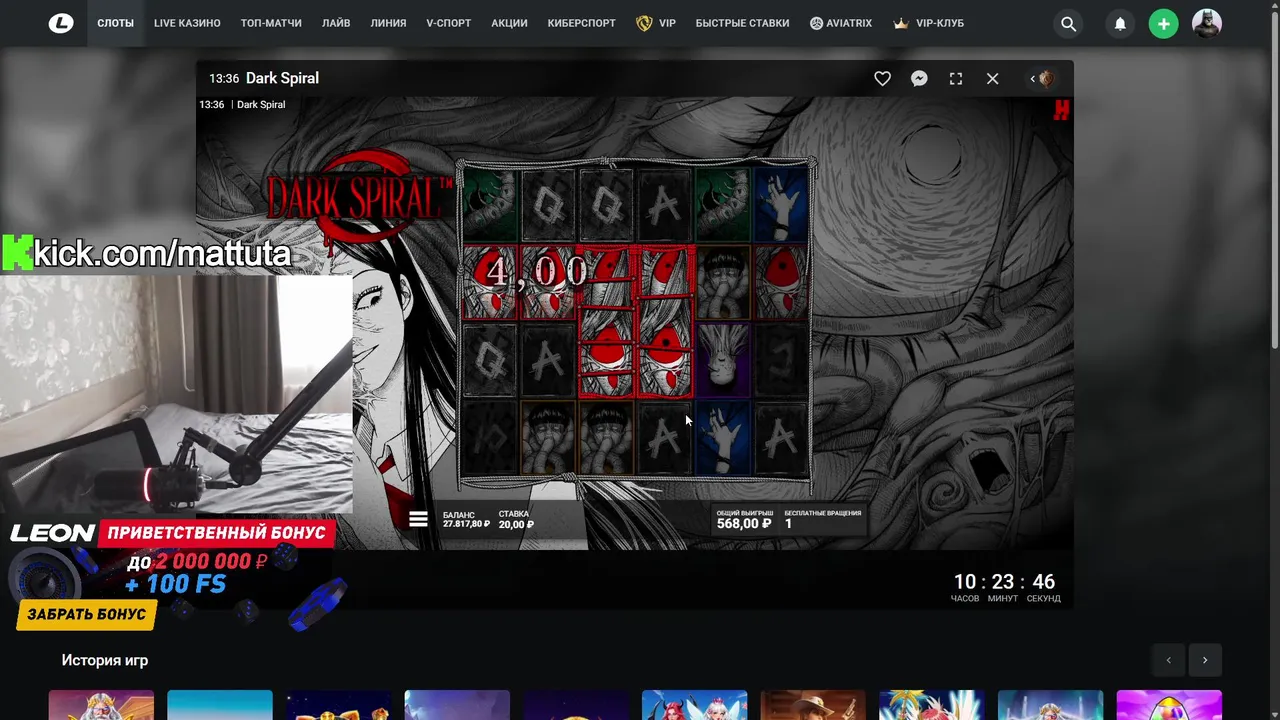1280x720 pixels.
Task: Open the ЛАЙВ menu item
Action: [x=336, y=23]
